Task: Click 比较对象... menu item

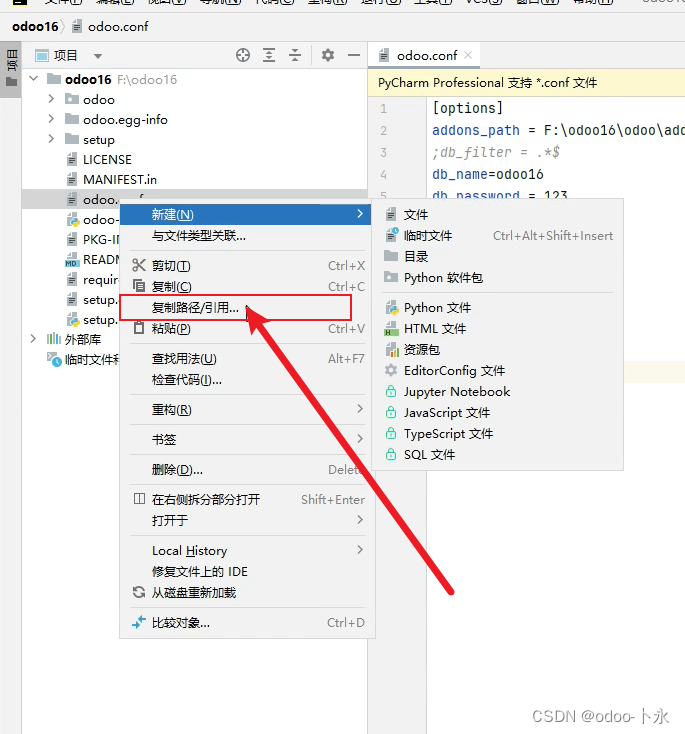Action: pos(245,623)
